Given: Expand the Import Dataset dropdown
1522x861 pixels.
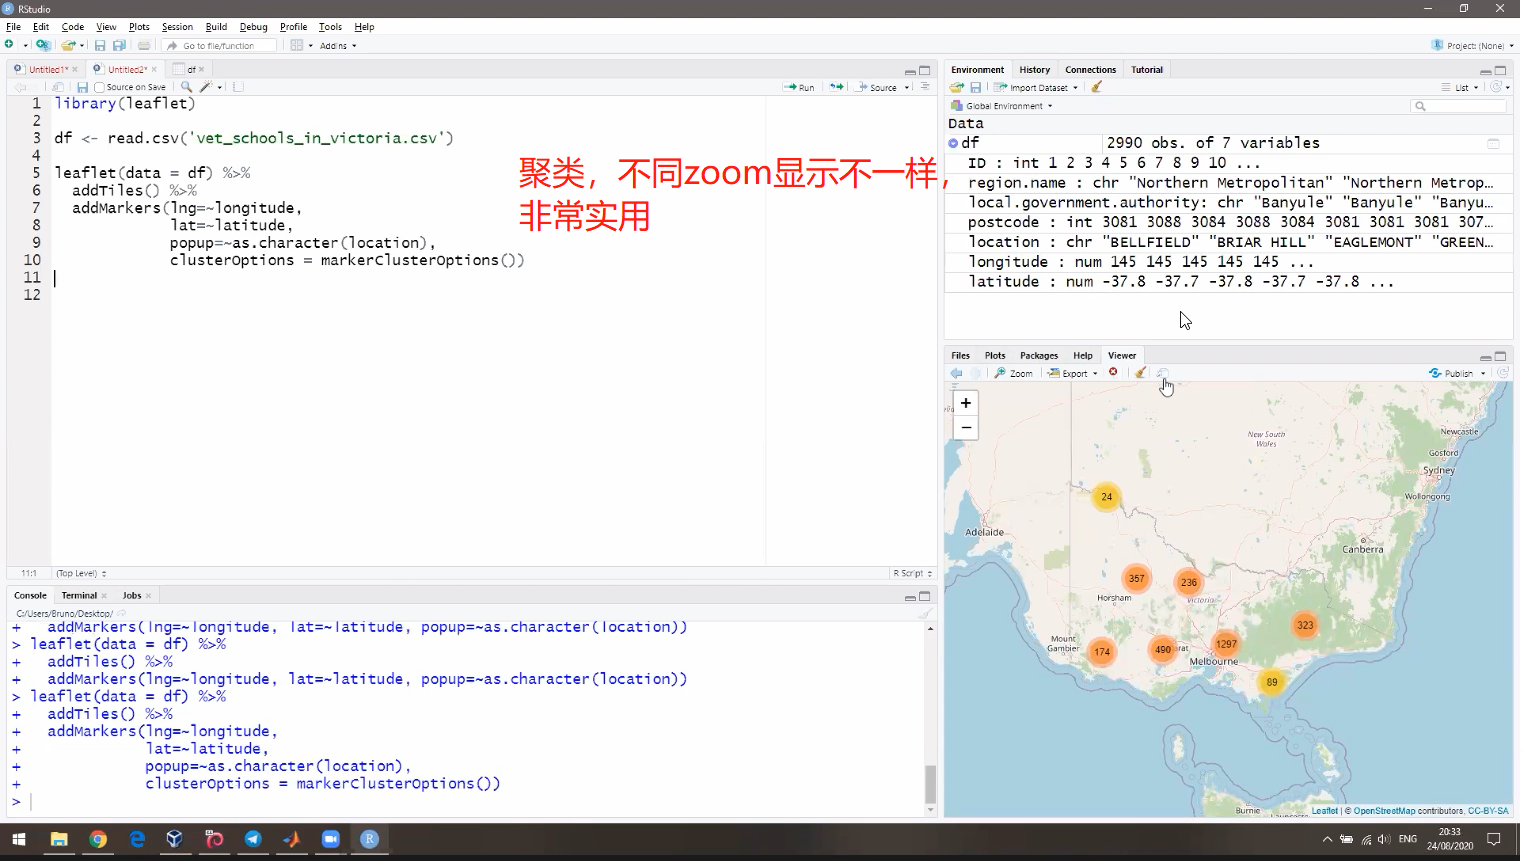Looking at the screenshot, I should [x=1036, y=87].
